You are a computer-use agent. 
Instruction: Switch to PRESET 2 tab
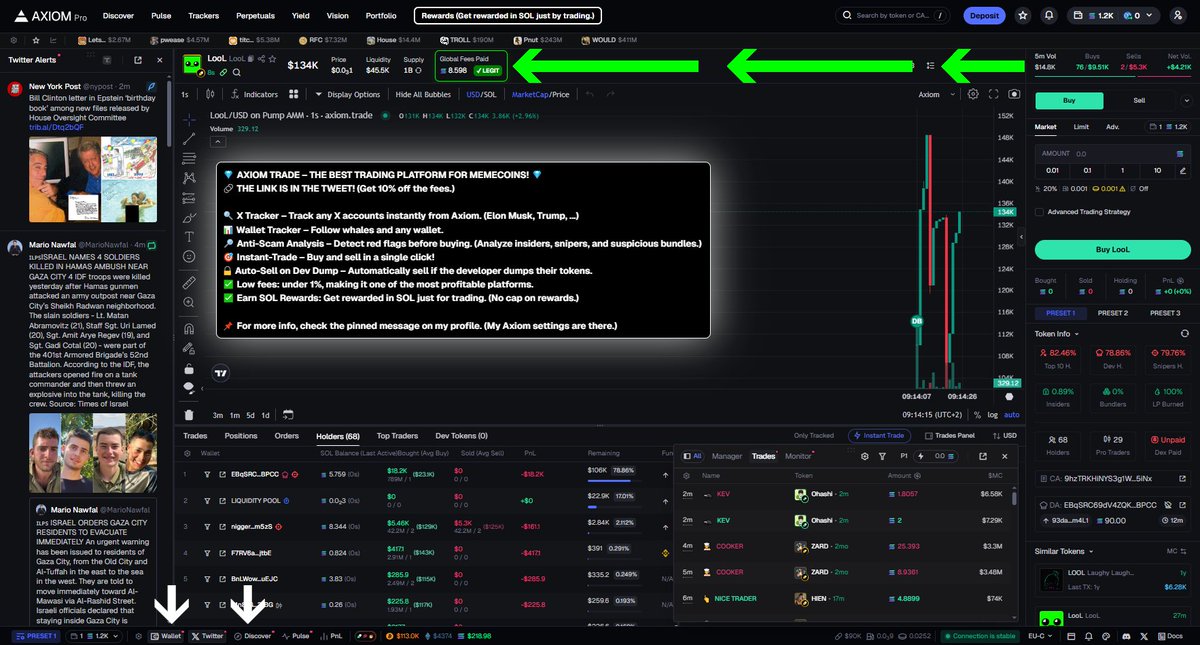(x=1111, y=313)
